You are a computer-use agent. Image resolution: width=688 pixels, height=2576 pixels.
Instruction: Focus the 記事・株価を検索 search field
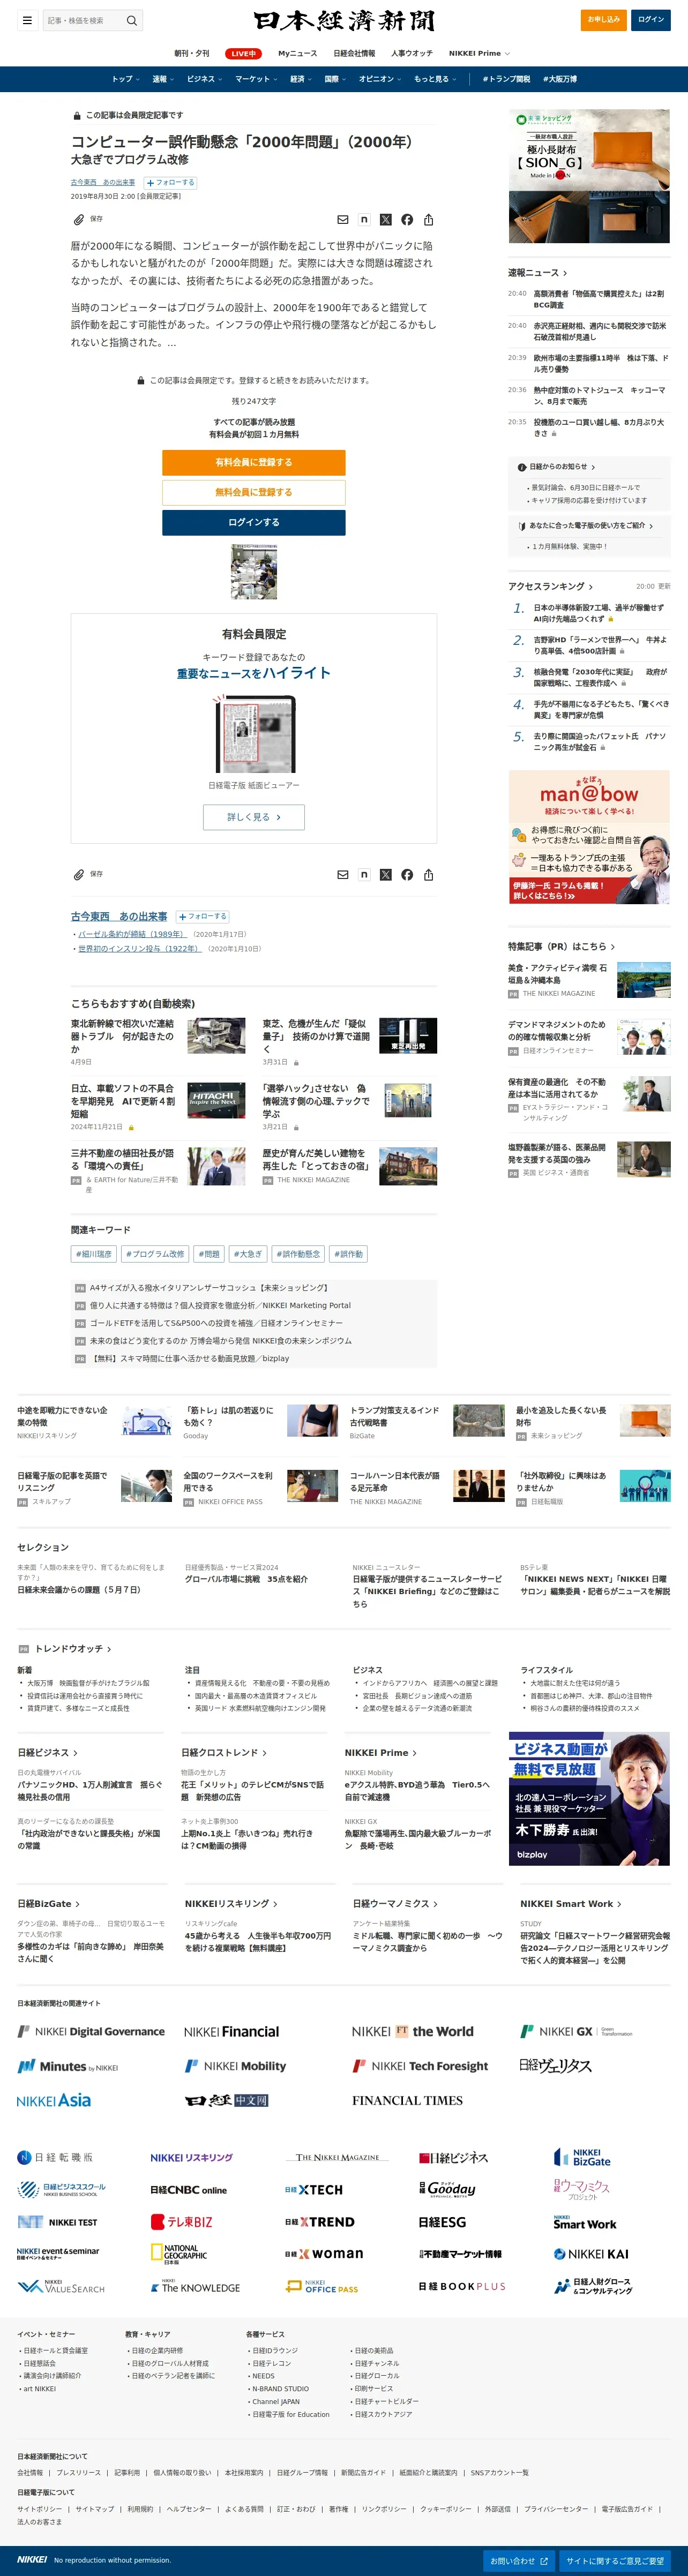(84, 20)
